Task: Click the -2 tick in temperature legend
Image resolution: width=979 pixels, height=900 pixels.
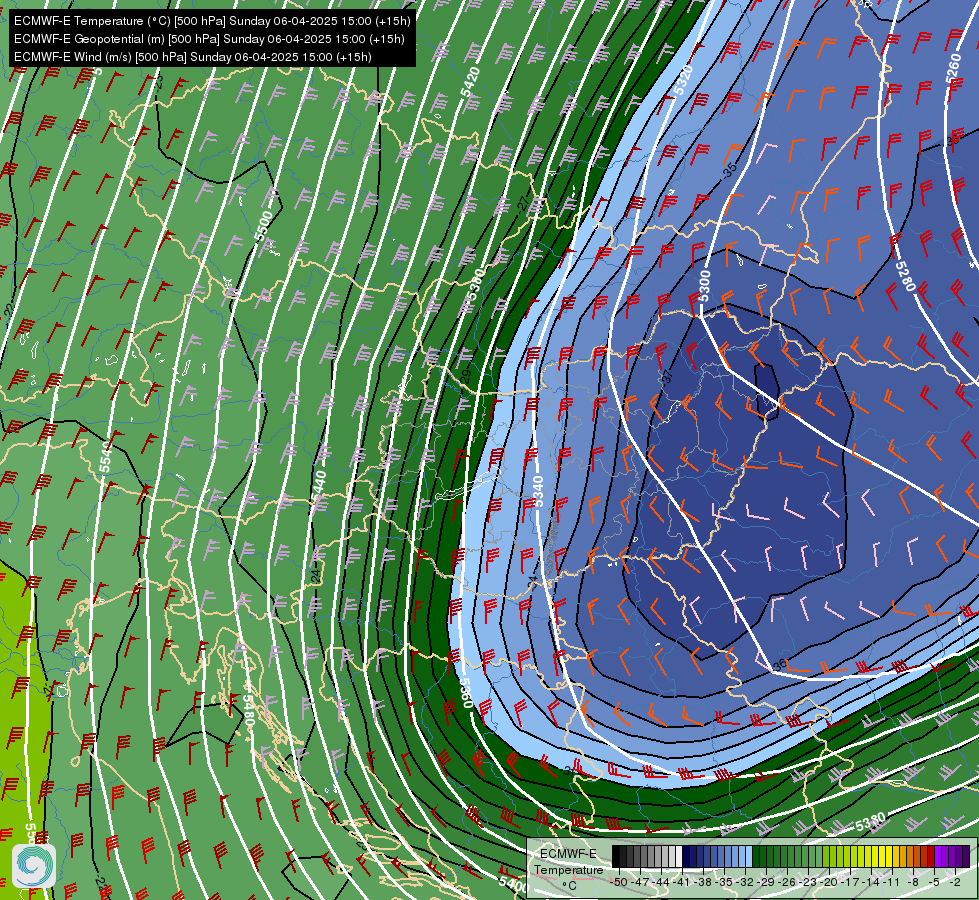Action: pos(955,882)
